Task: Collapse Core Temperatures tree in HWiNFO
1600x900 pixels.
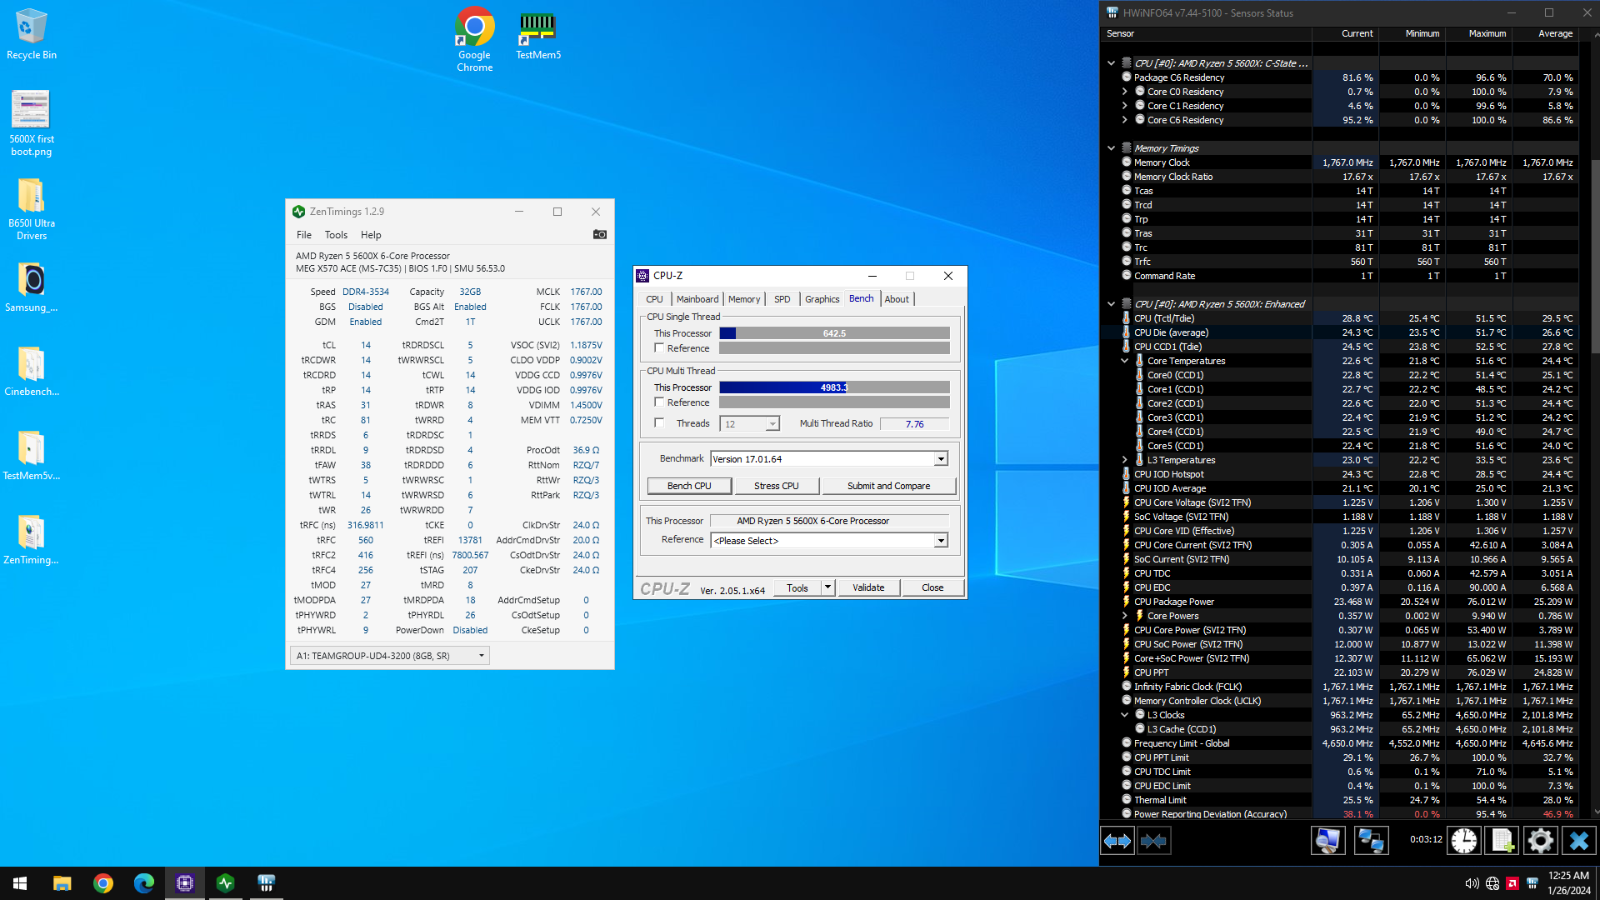Action: click(x=1125, y=361)
